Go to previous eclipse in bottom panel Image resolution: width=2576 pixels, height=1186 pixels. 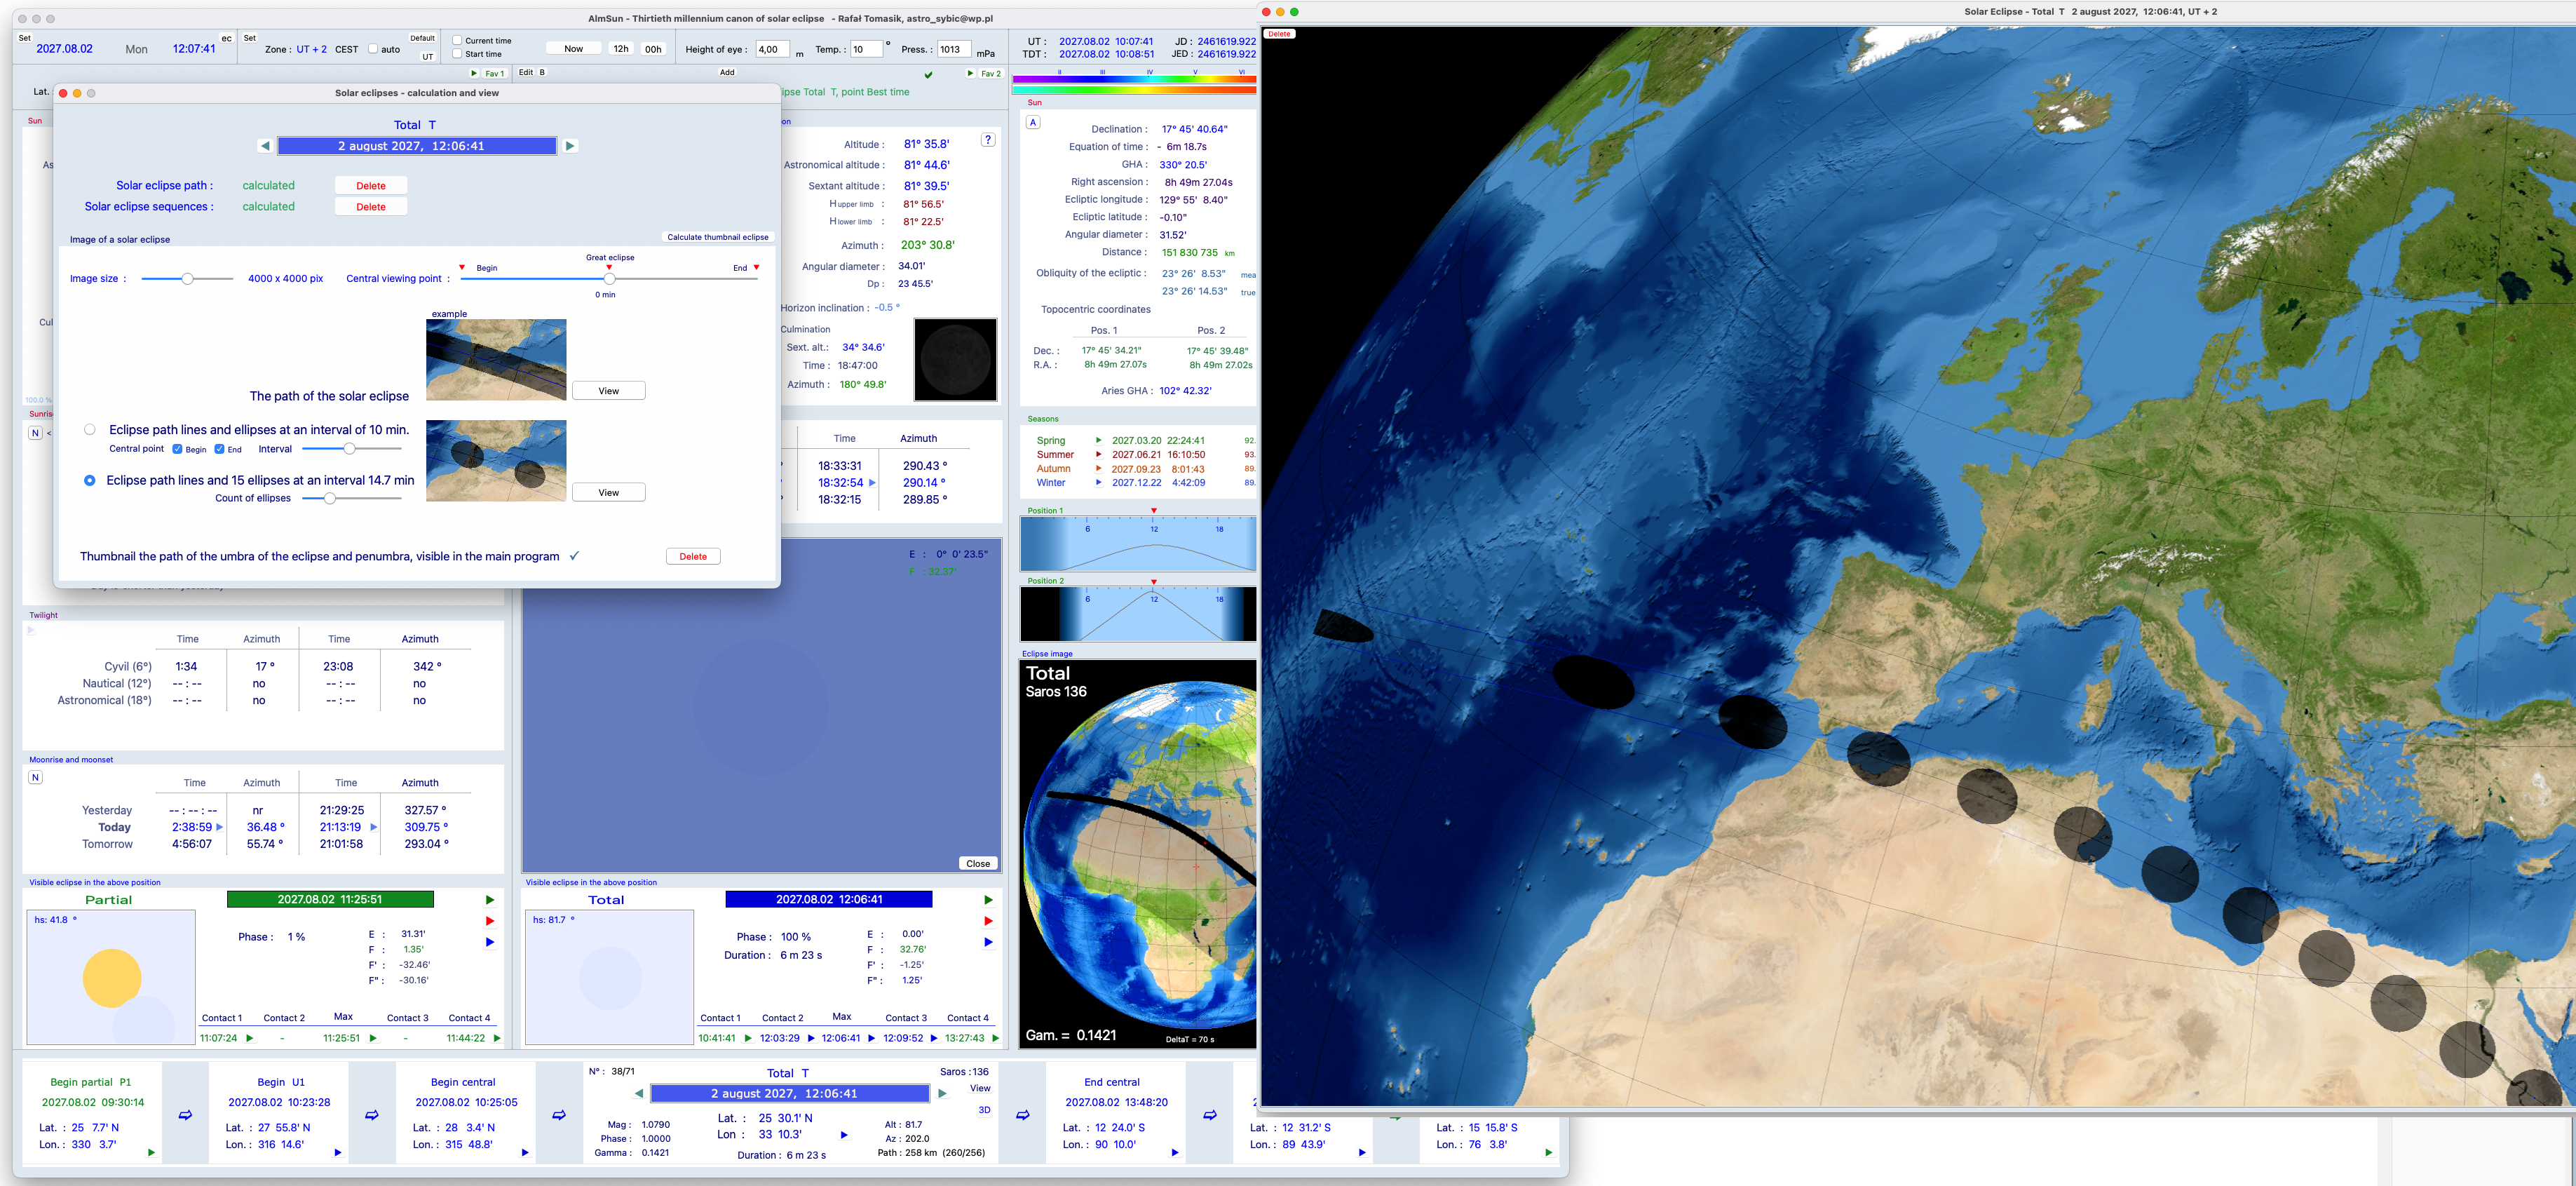[x=639, y=1094]
